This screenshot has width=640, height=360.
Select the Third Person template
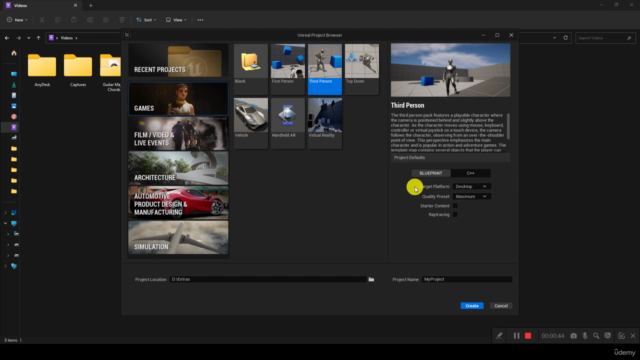325,69
